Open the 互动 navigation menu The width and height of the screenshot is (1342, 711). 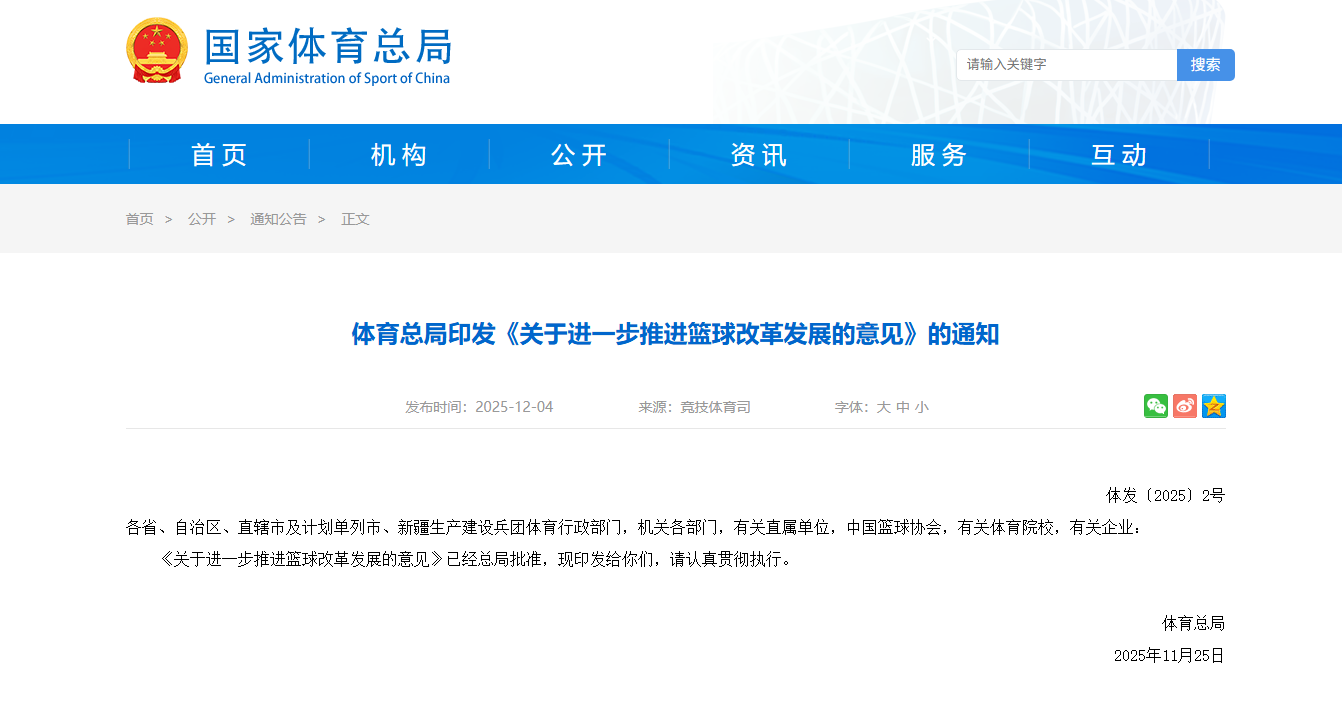pos(1119,154)
